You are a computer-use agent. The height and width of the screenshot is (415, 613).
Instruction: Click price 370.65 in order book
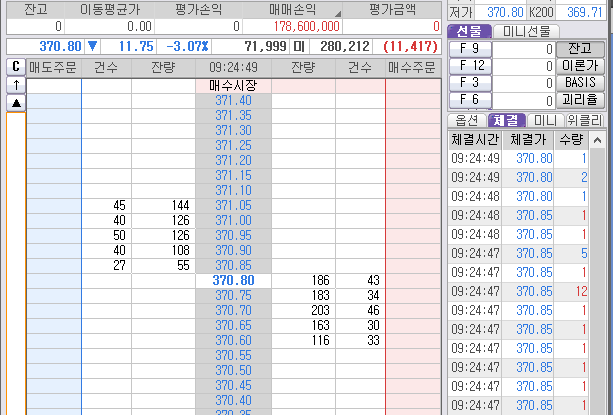(x=233, y=326)
